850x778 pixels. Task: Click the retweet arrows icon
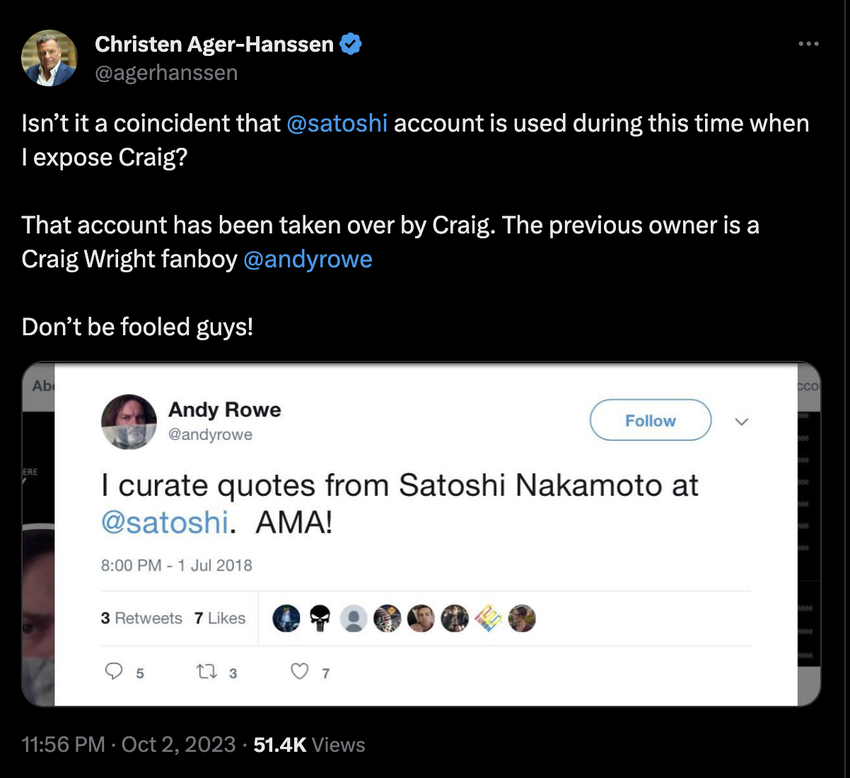[x=208, y=671]
